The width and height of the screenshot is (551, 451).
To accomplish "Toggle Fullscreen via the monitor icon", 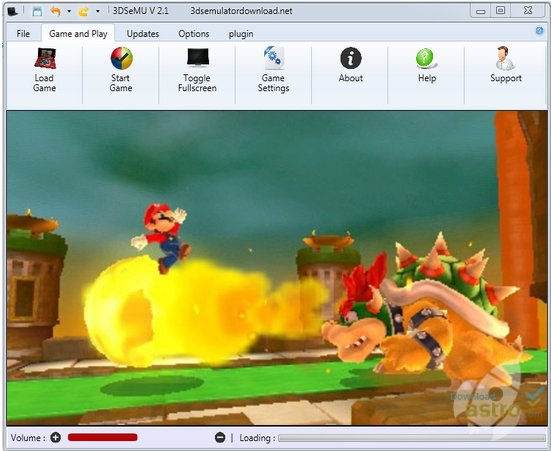I will pos(198,58).
